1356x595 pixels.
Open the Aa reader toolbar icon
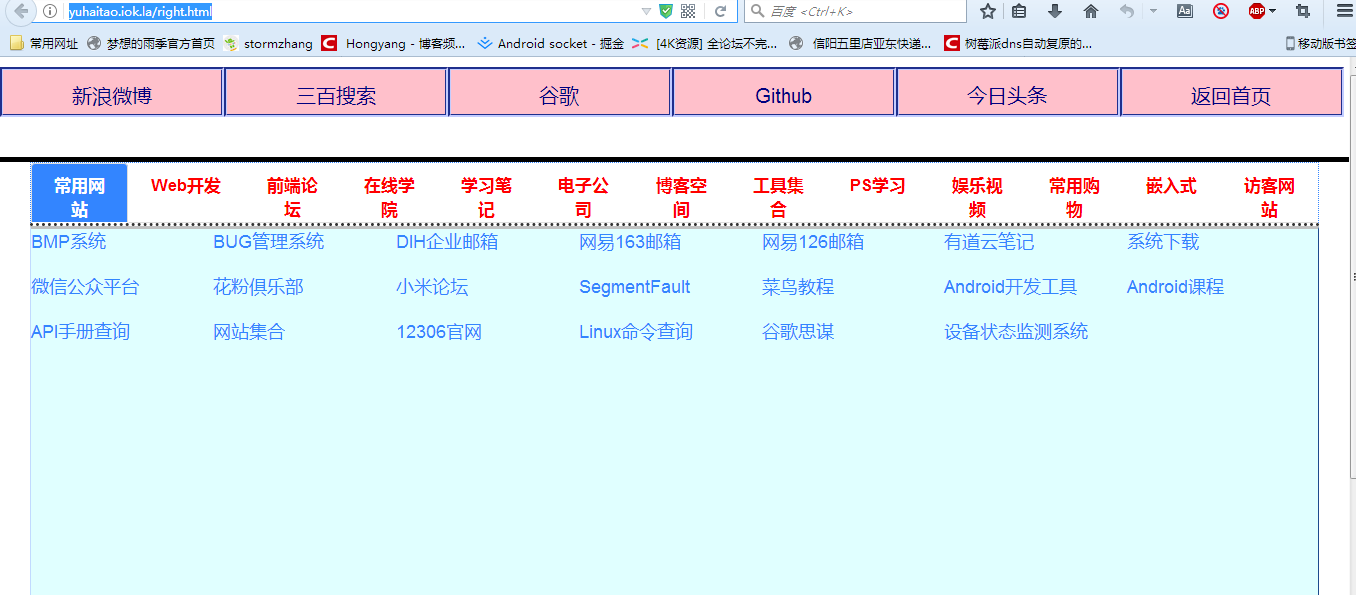pyautogui.click(x=1185, y=11)
